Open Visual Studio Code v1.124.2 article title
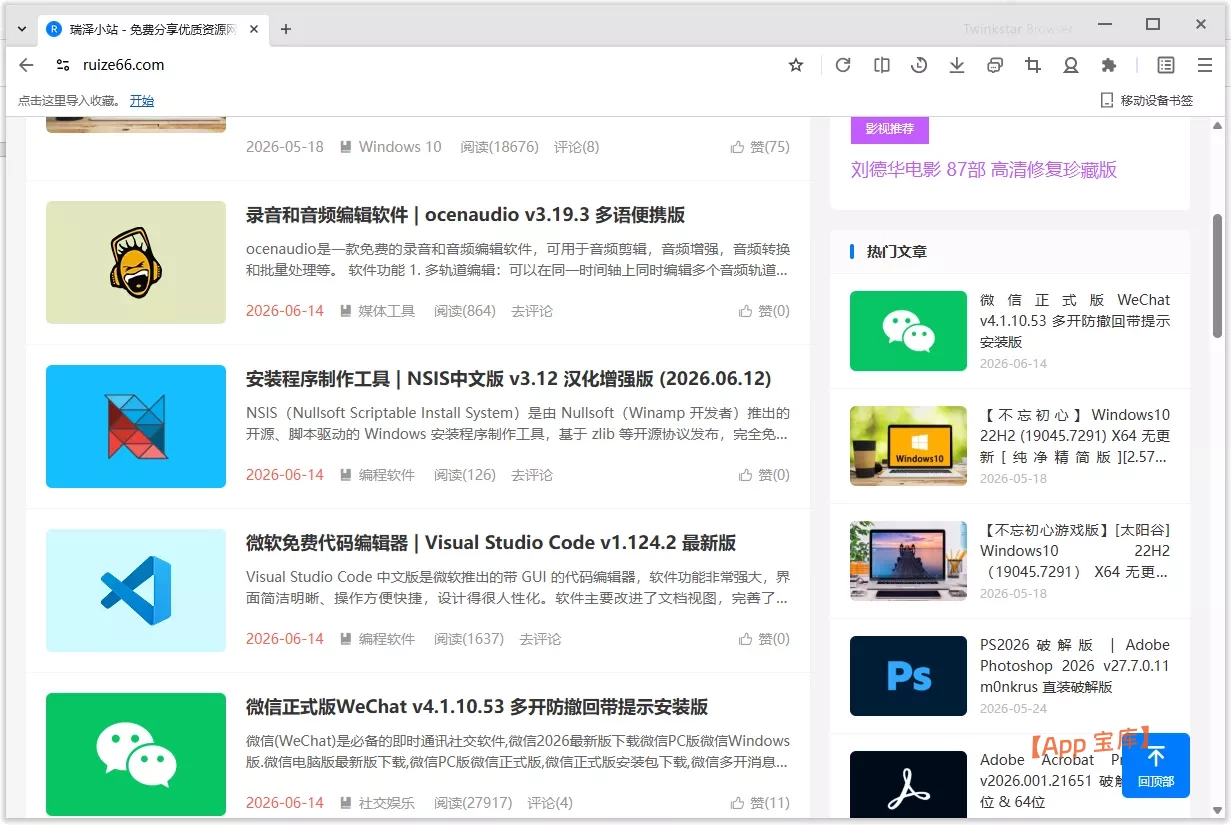This screenshot has width=1231, height=825. [x=491, y=543]
